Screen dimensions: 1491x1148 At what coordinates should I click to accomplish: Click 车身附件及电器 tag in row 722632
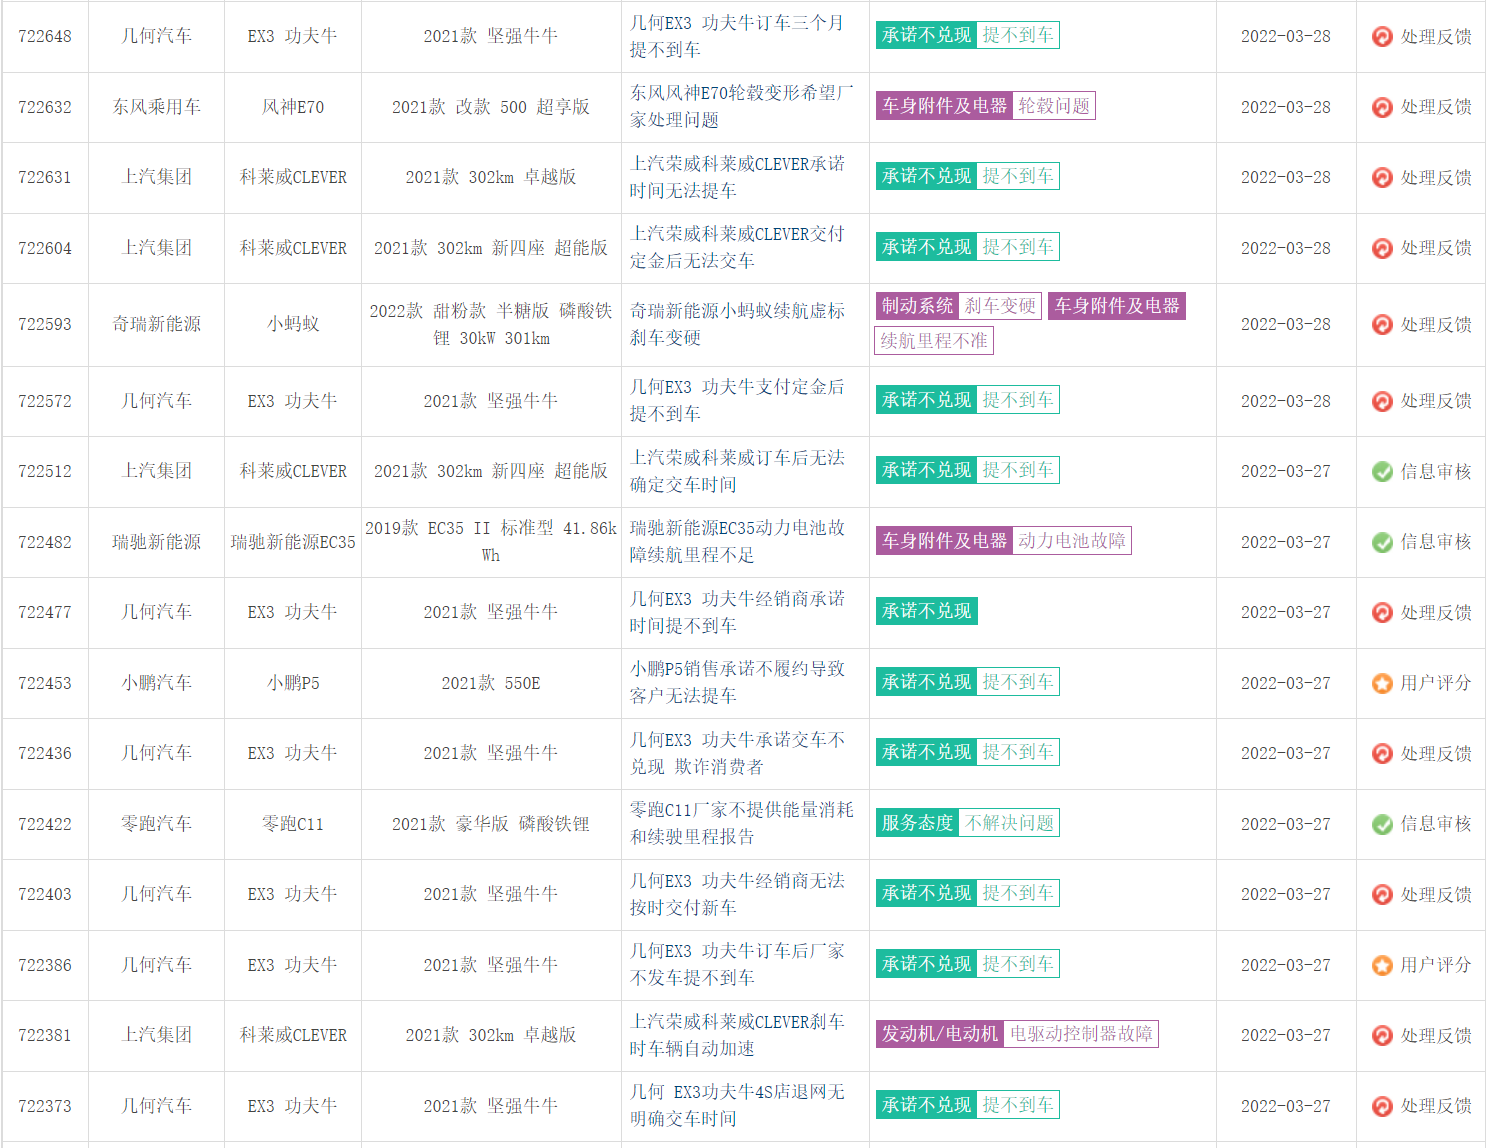944,106
